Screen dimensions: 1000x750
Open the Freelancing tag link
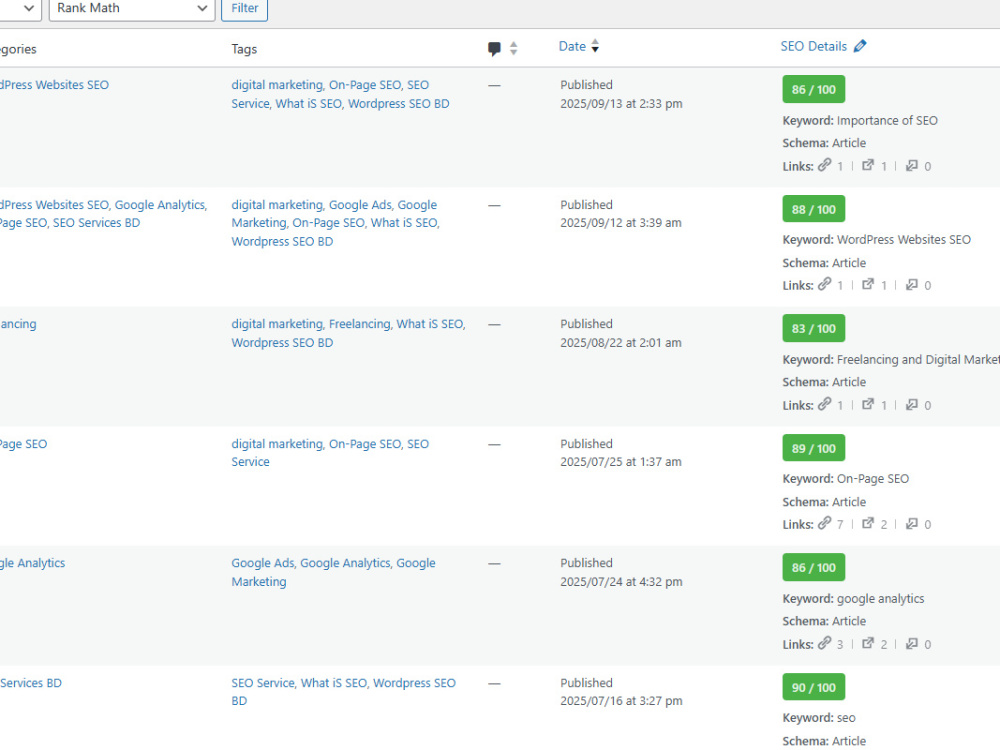[360, 324]
